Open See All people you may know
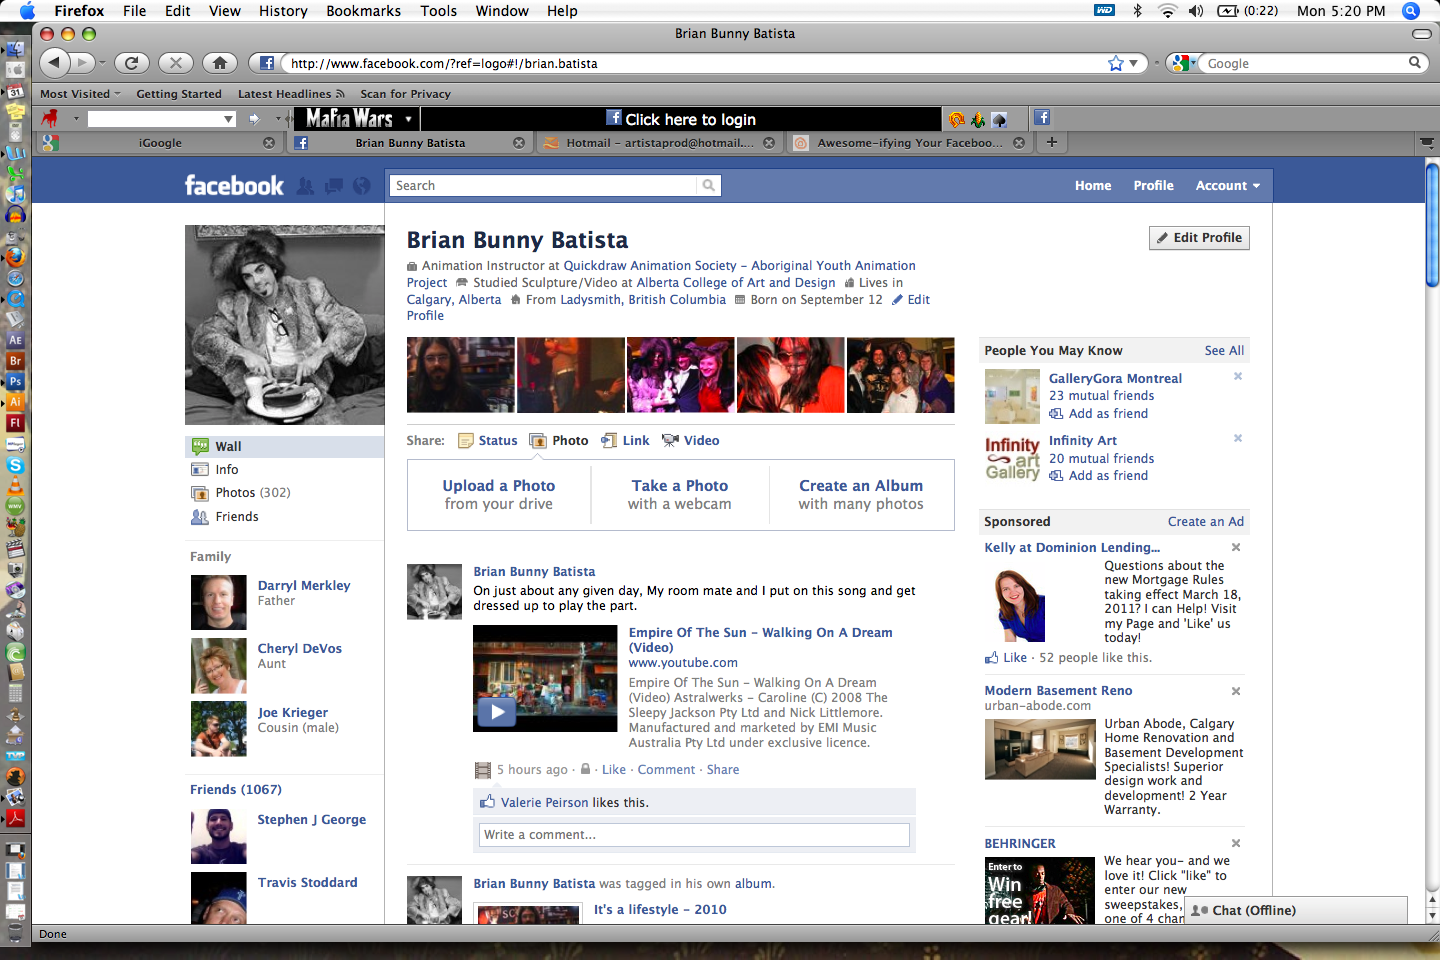This screenshot has width=1440, height=960. pyautogui.click(x=1224, y=350)
